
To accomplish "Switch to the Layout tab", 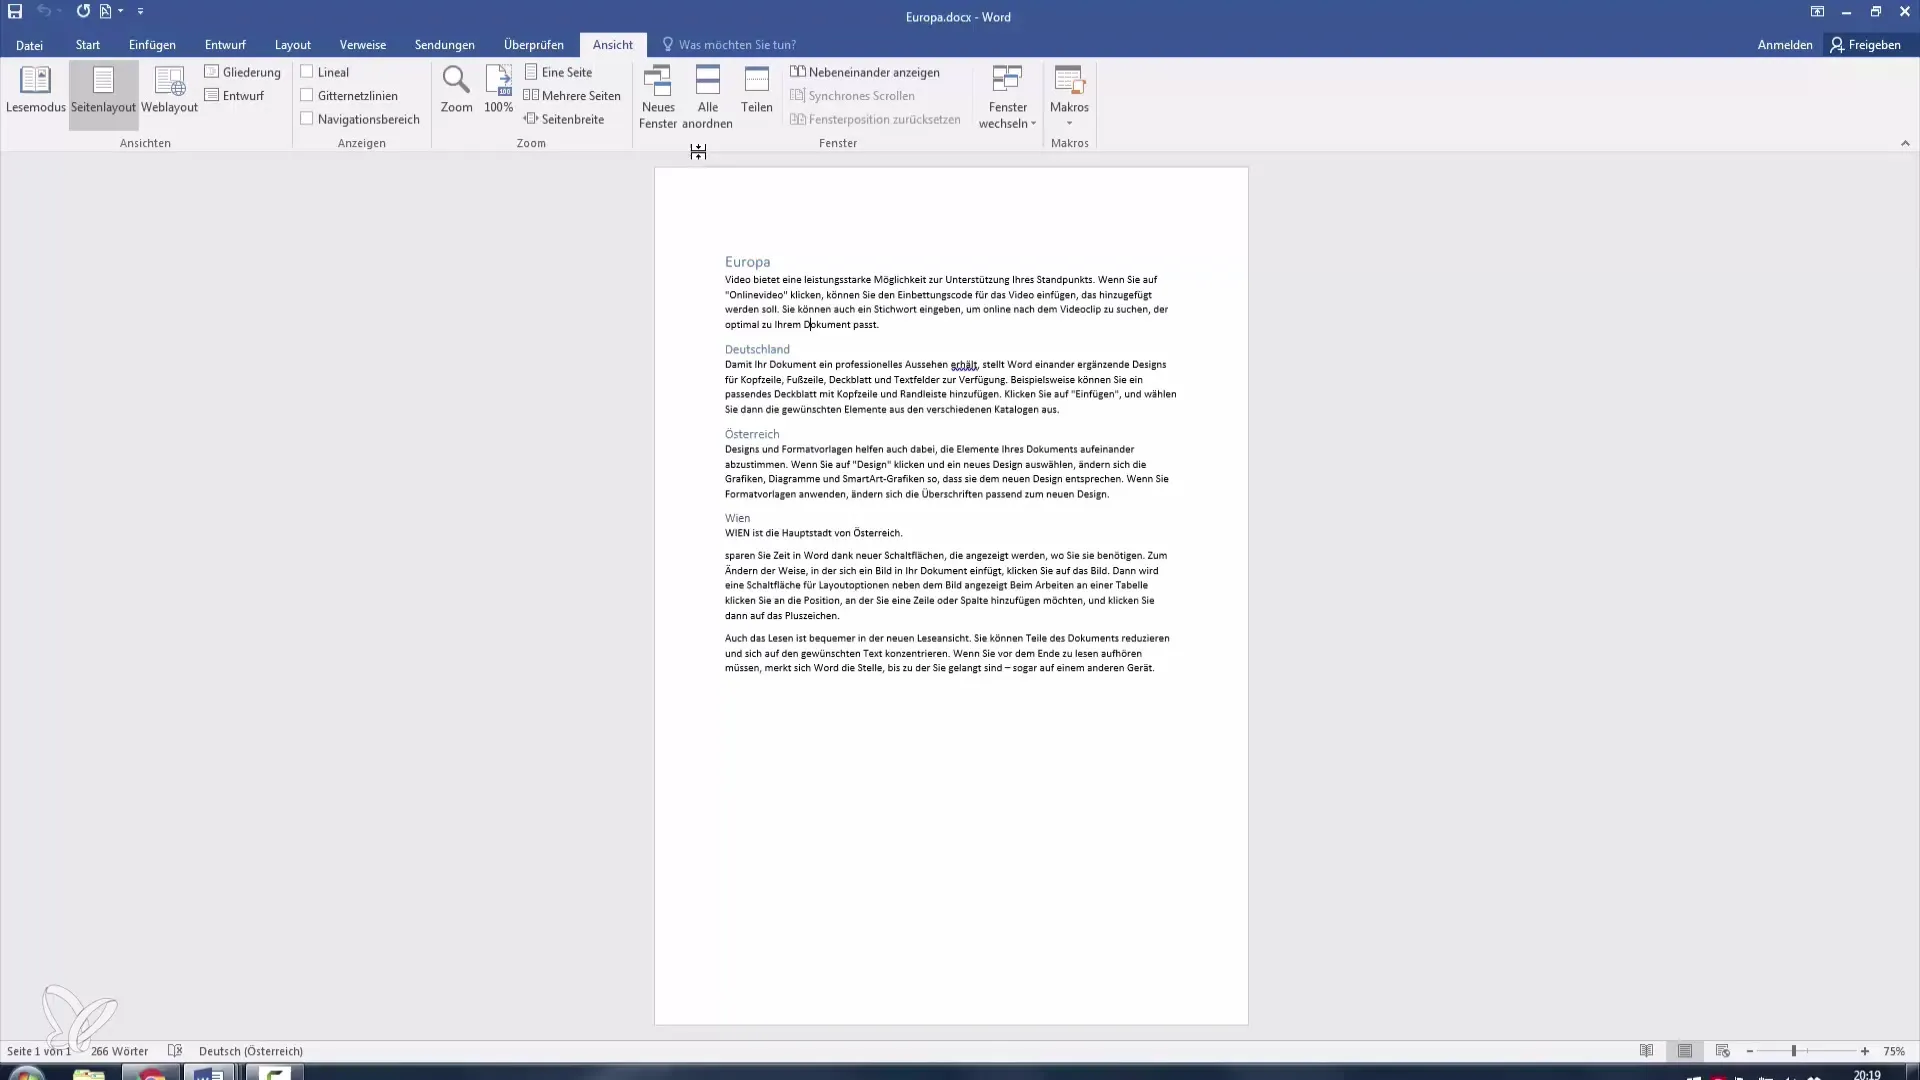I will (293, 45).
